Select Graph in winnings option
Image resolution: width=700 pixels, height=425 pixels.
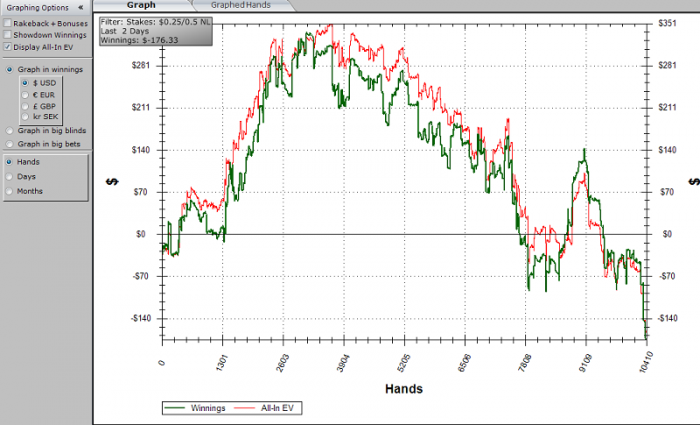pos(9,70)
